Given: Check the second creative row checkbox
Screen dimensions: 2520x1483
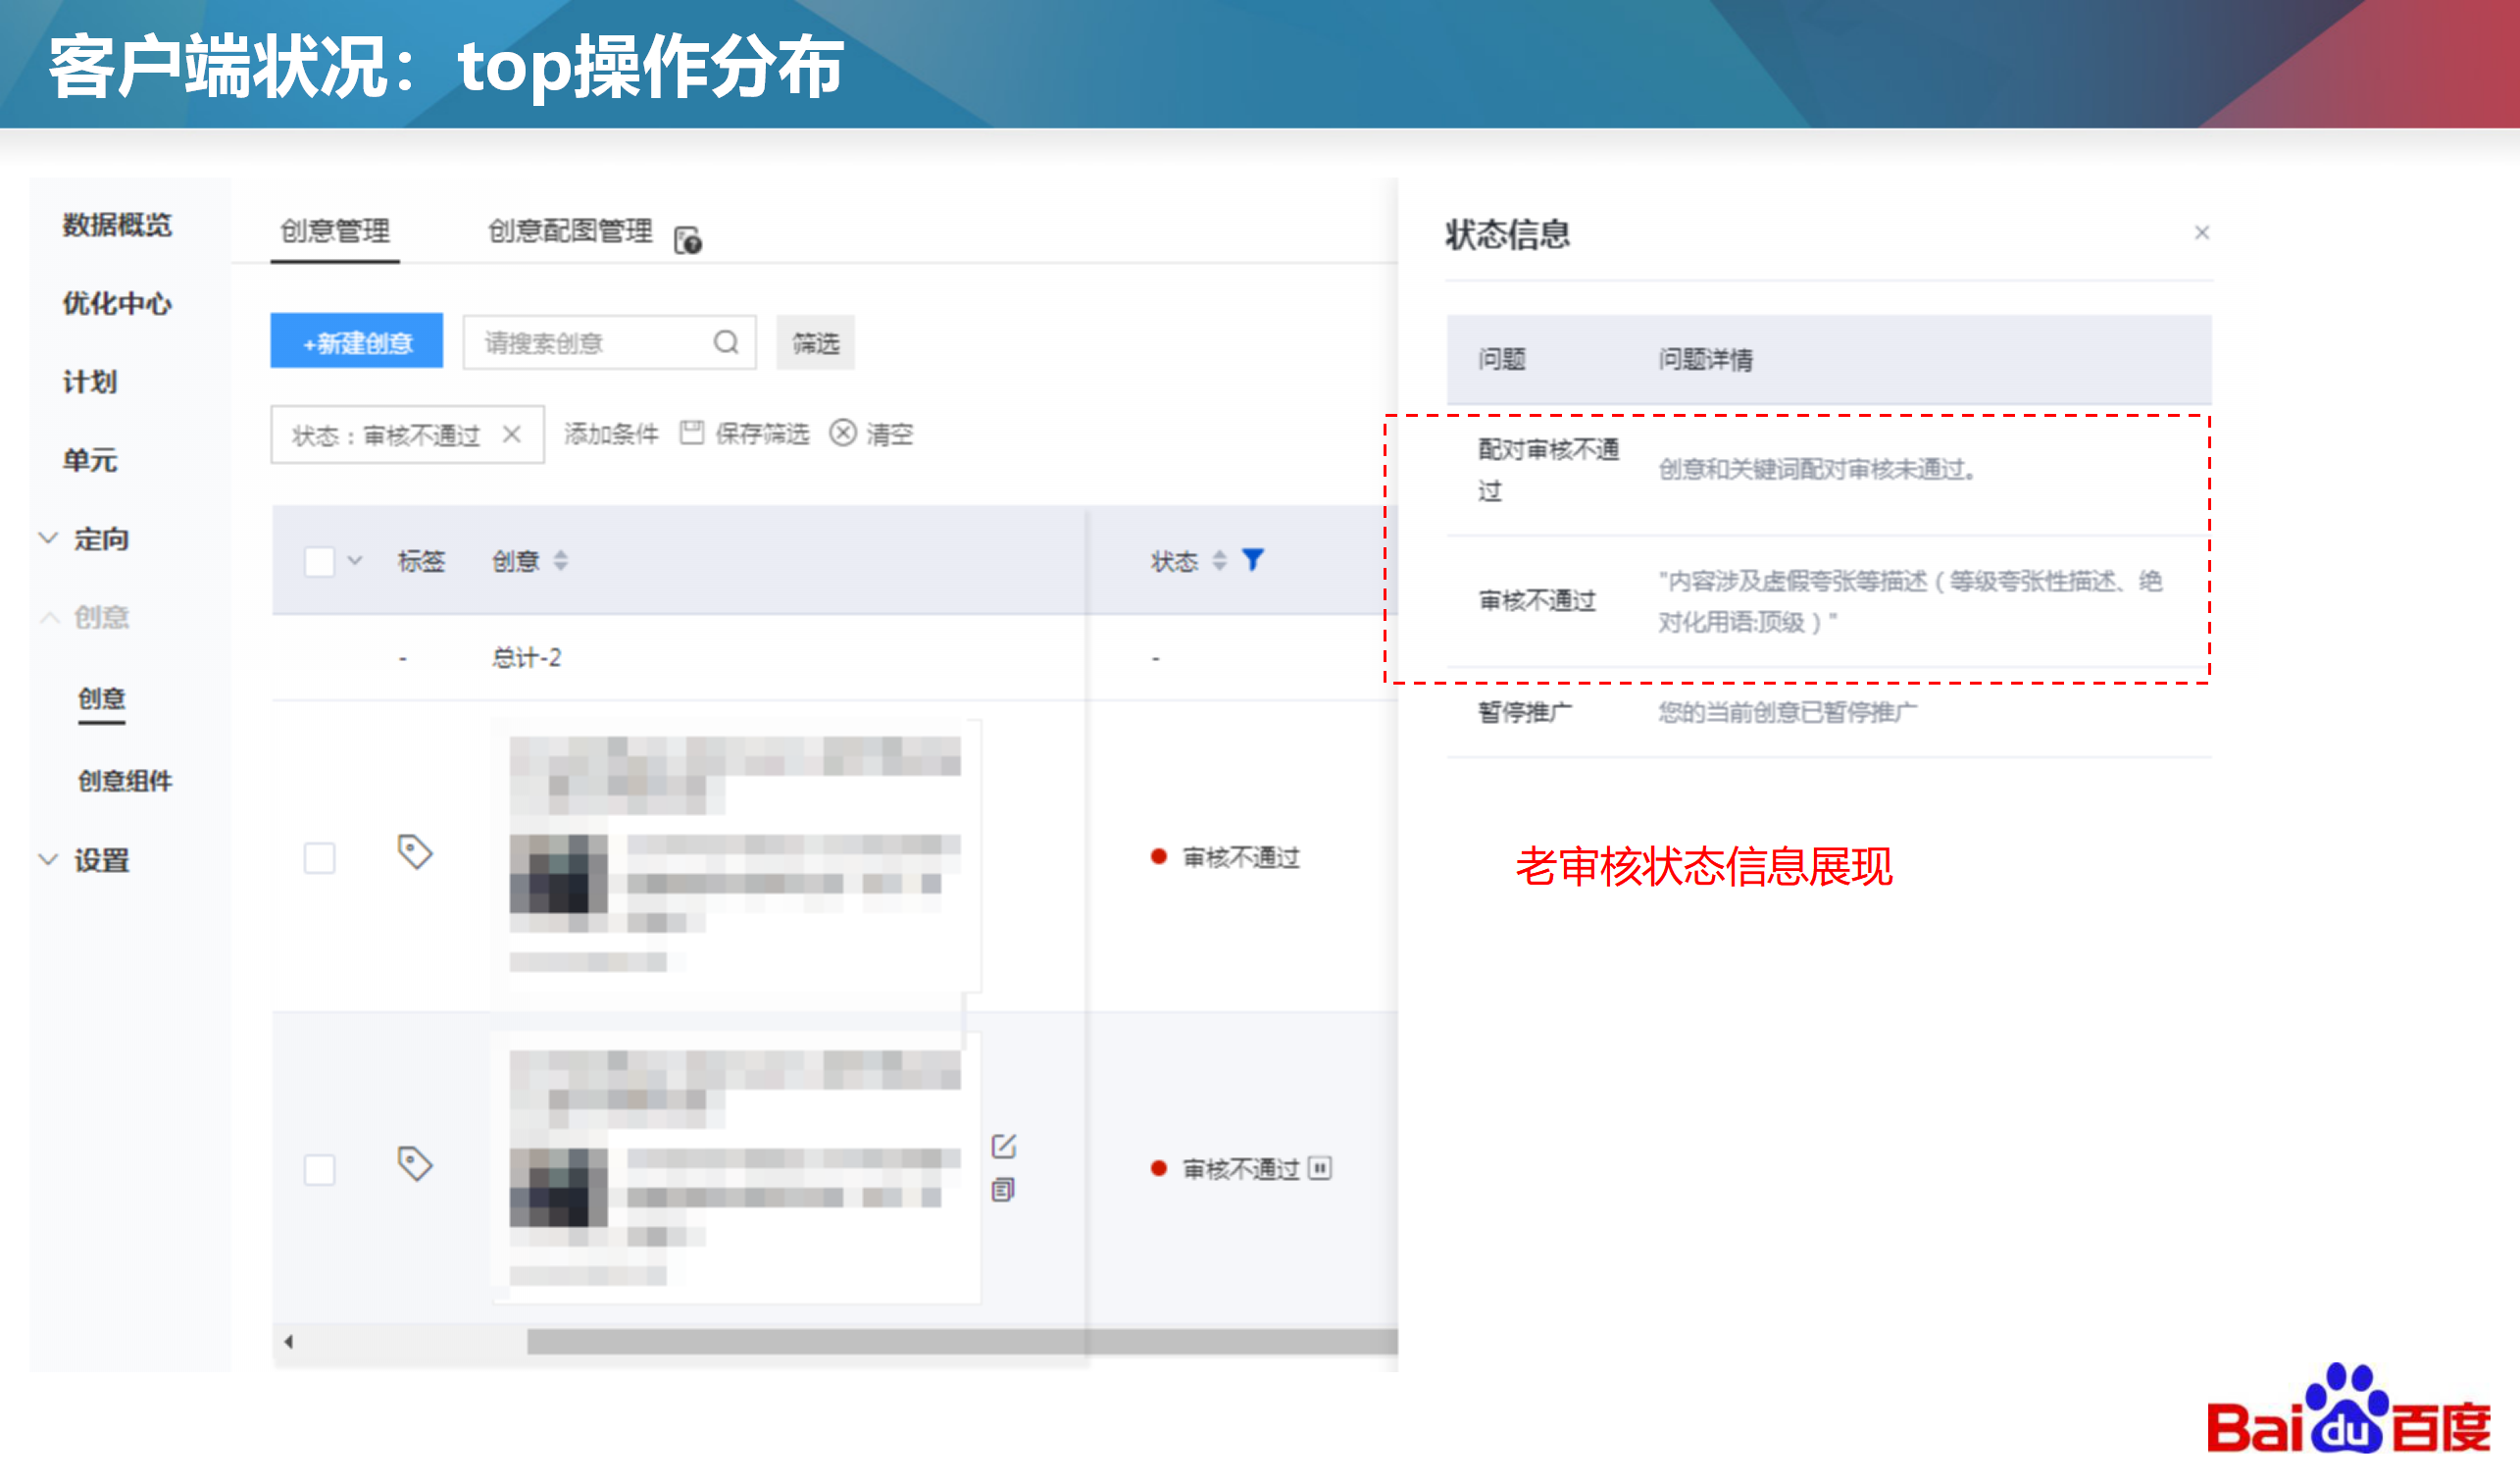Looking at the screenshot, I should pyautogui.click(x=319, y=1169).
